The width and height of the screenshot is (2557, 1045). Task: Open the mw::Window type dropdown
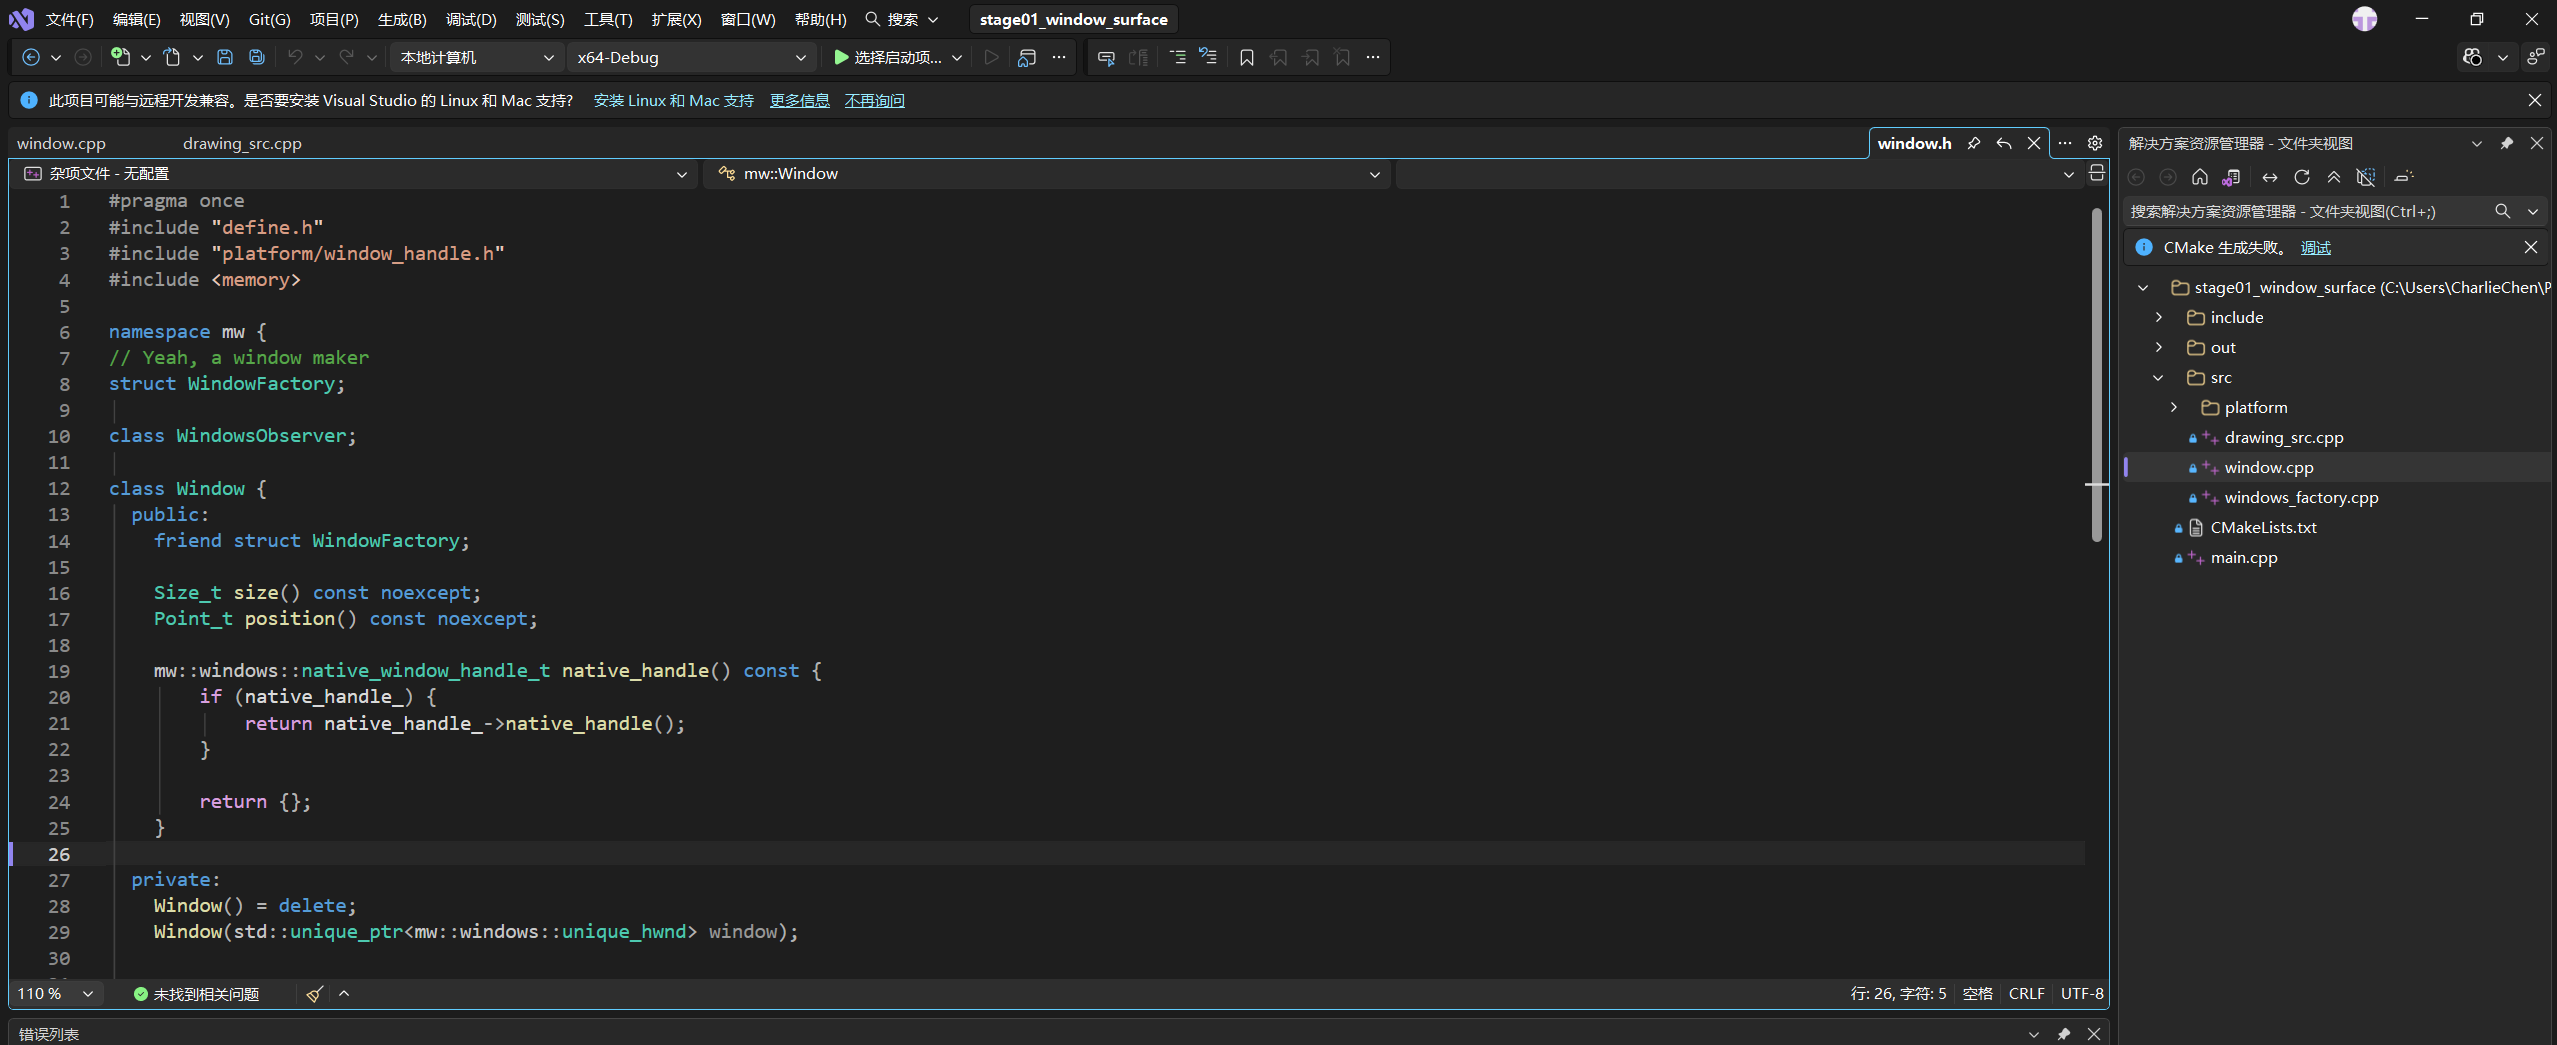pyautogui.click(x=1046, y=174)
